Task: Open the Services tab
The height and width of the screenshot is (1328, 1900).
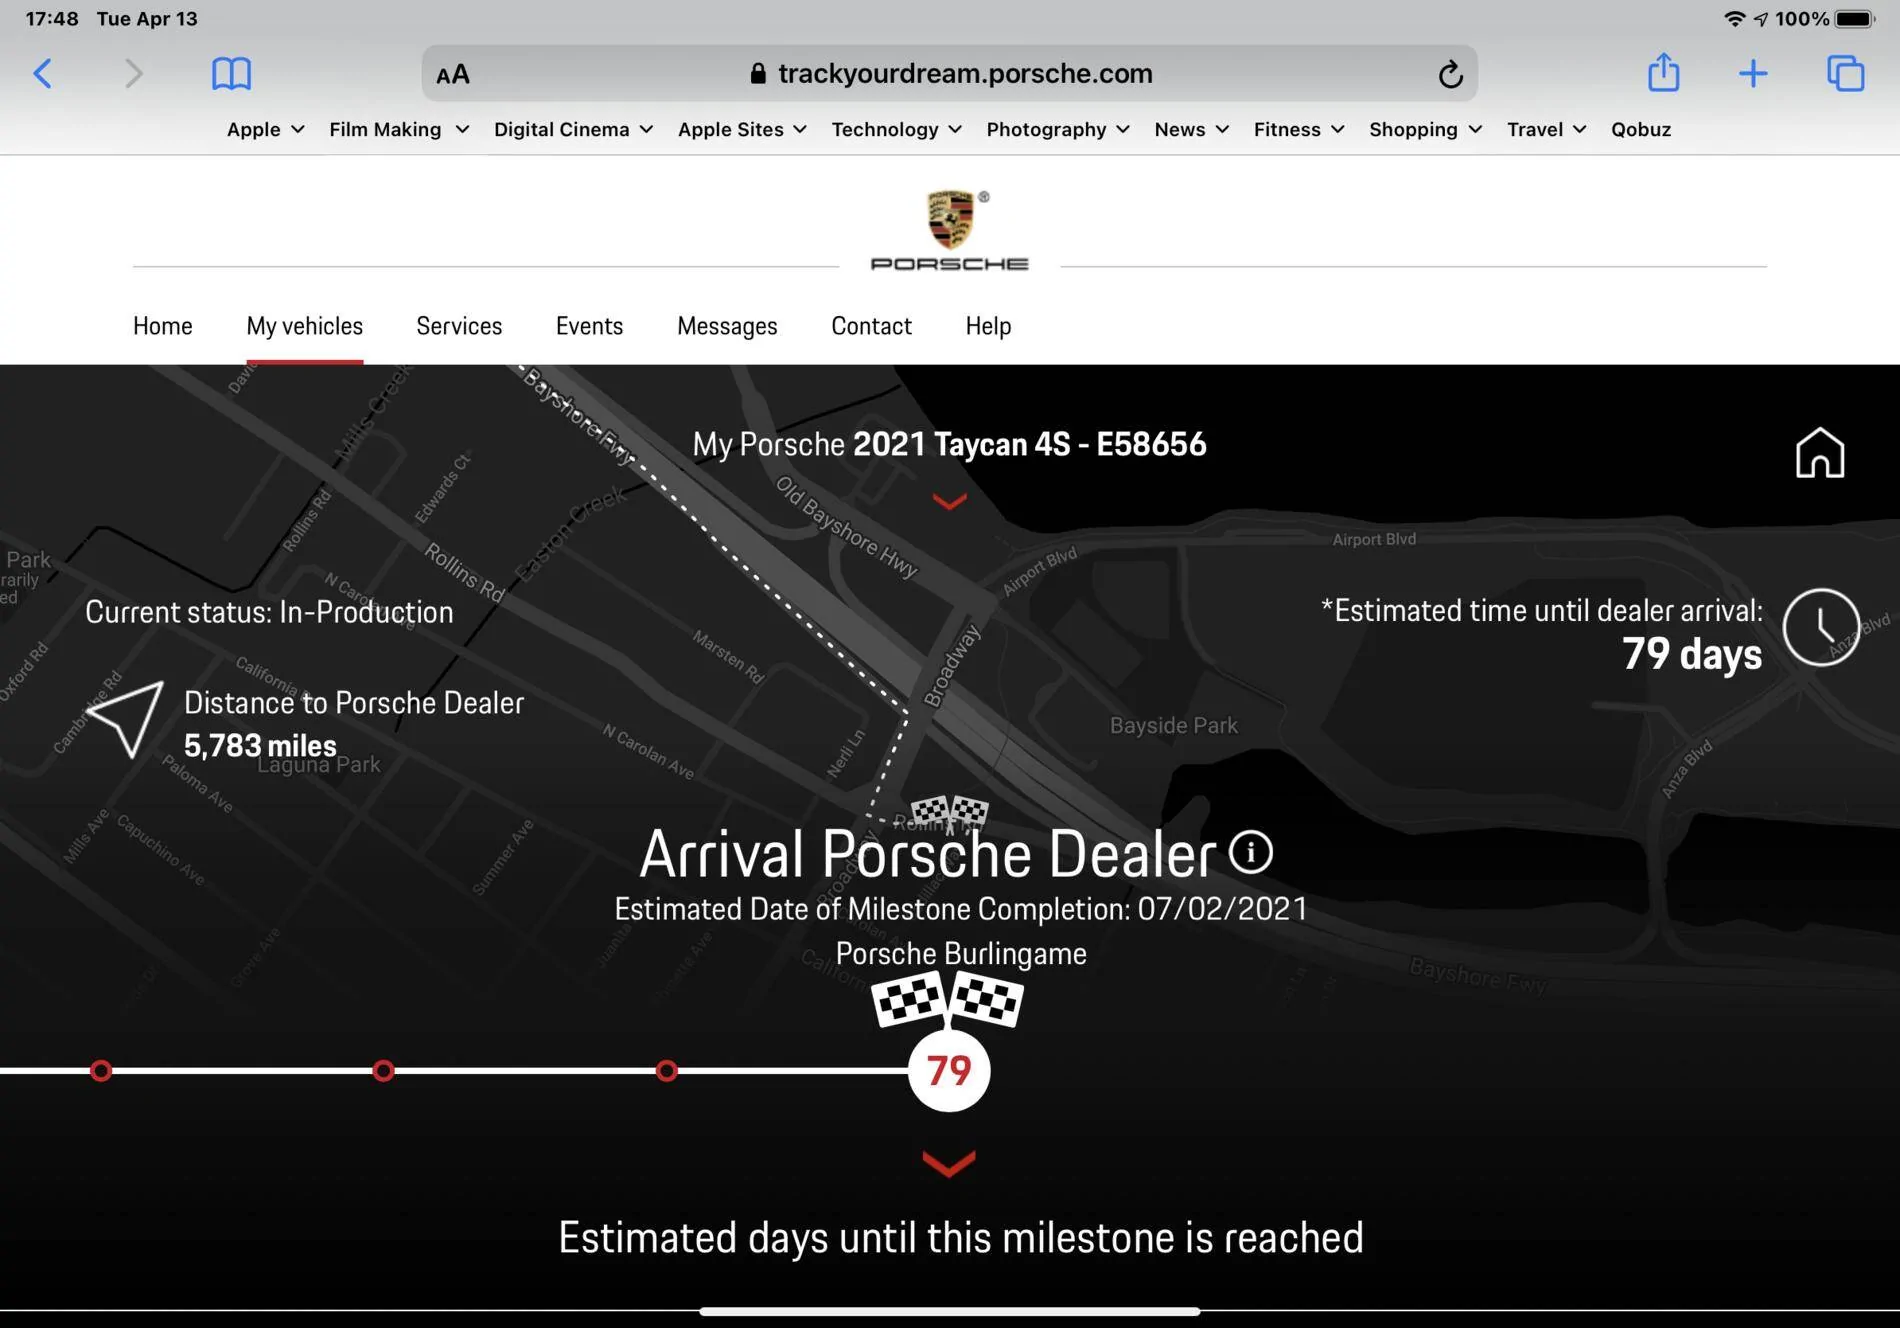Action: pos(459,326)
